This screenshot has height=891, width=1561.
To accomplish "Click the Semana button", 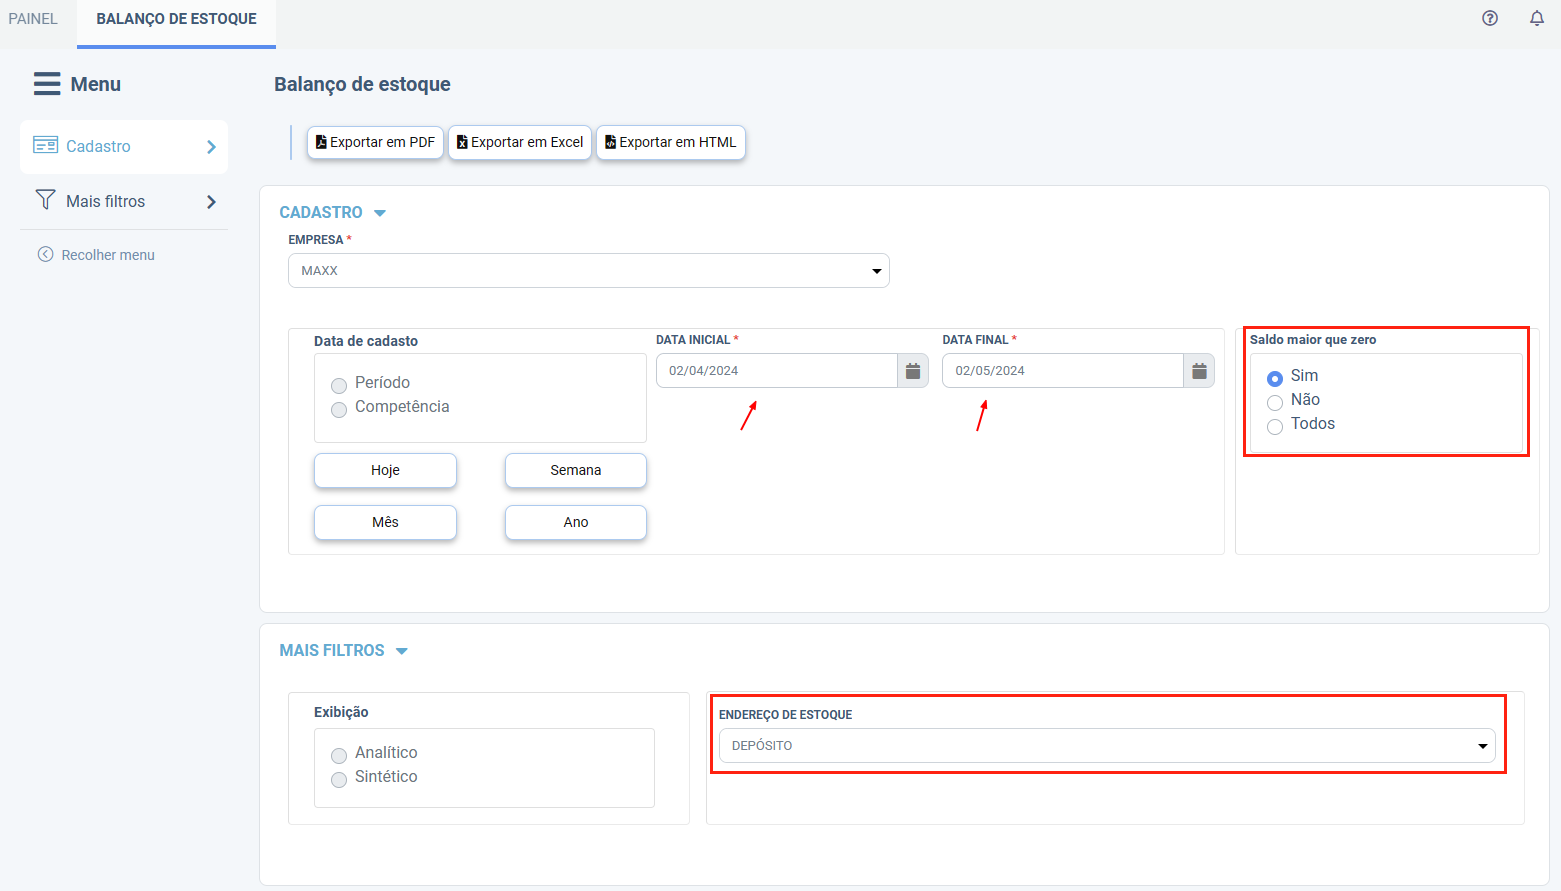I will click(x=576, y=470).
